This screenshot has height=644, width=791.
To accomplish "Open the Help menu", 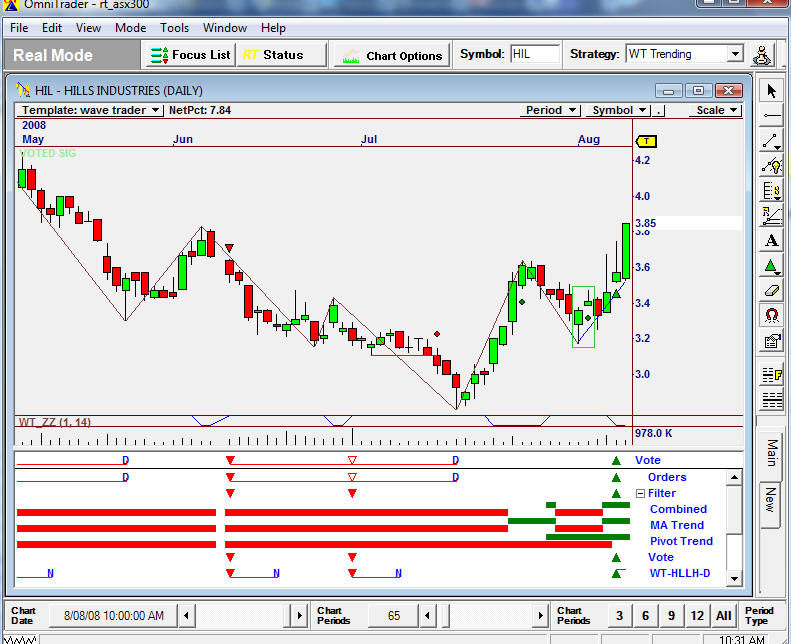I will pyautogui.click(x=273, y=28).
